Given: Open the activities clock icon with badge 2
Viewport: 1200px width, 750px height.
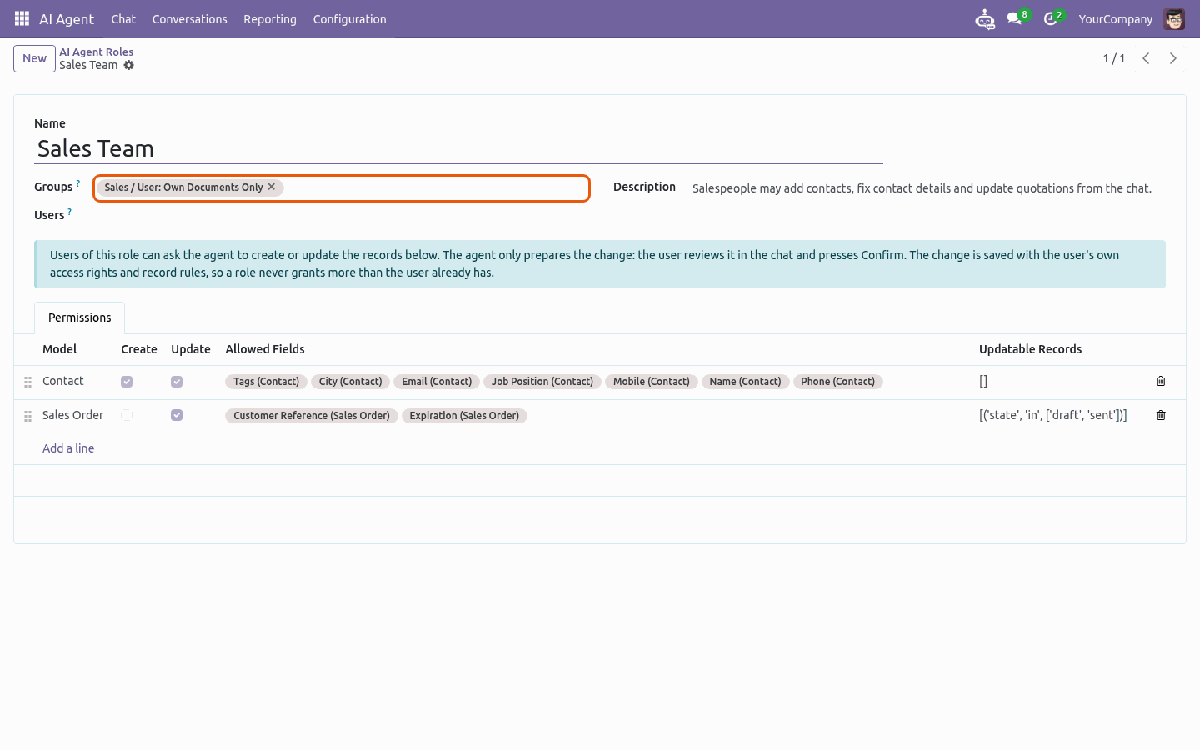Looking at the screenshot, I should coord(1053,18).
